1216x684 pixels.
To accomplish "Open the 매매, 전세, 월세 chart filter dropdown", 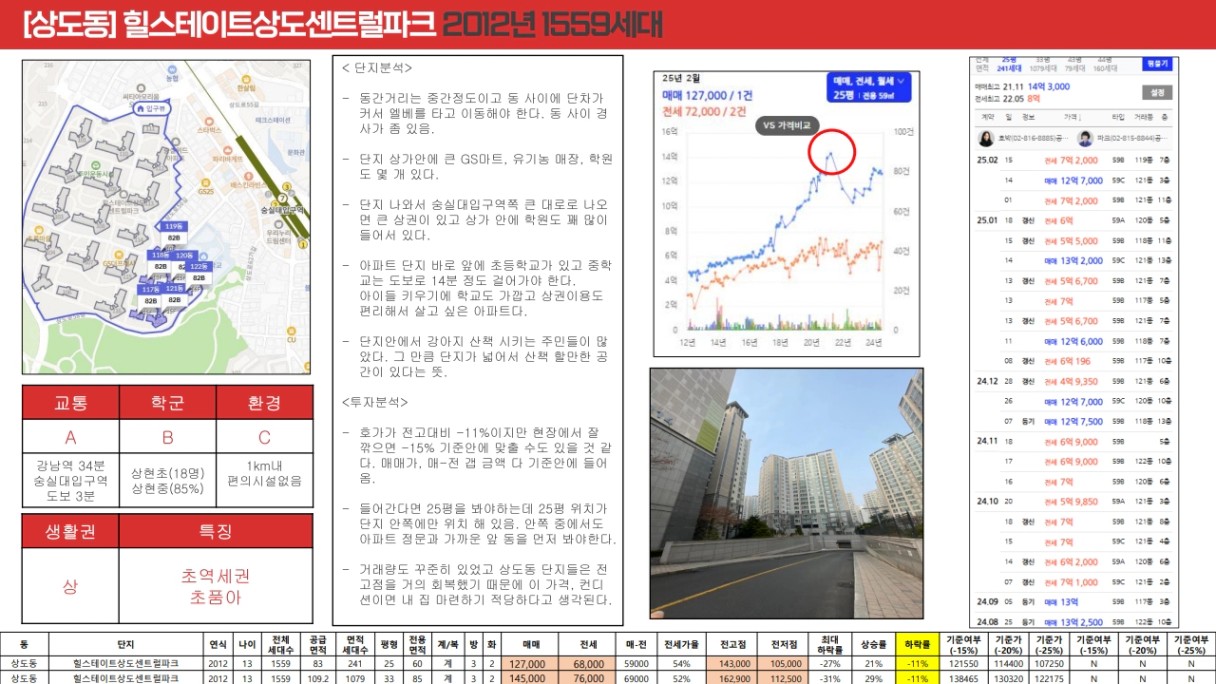I will (867, 88).
